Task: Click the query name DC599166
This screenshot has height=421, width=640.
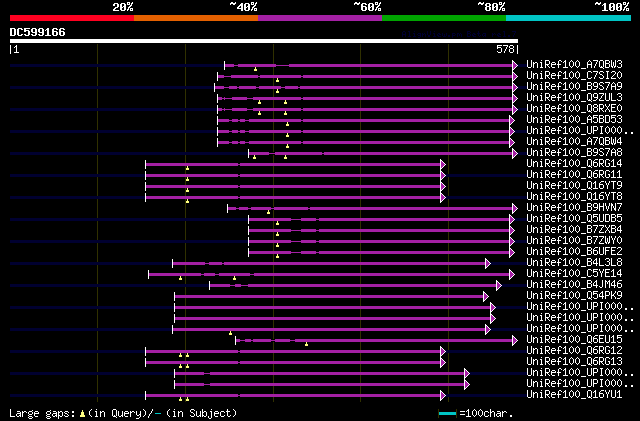Action: click(x=38, y=32)
